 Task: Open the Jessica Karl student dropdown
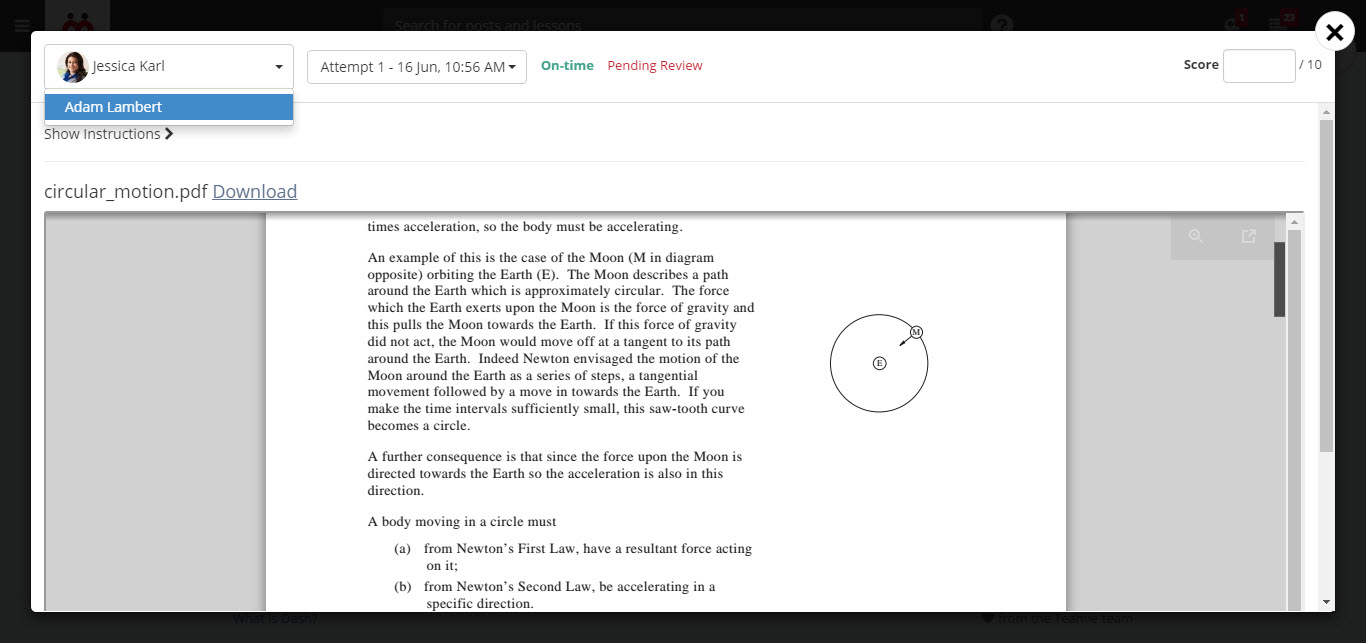(169, 66)
